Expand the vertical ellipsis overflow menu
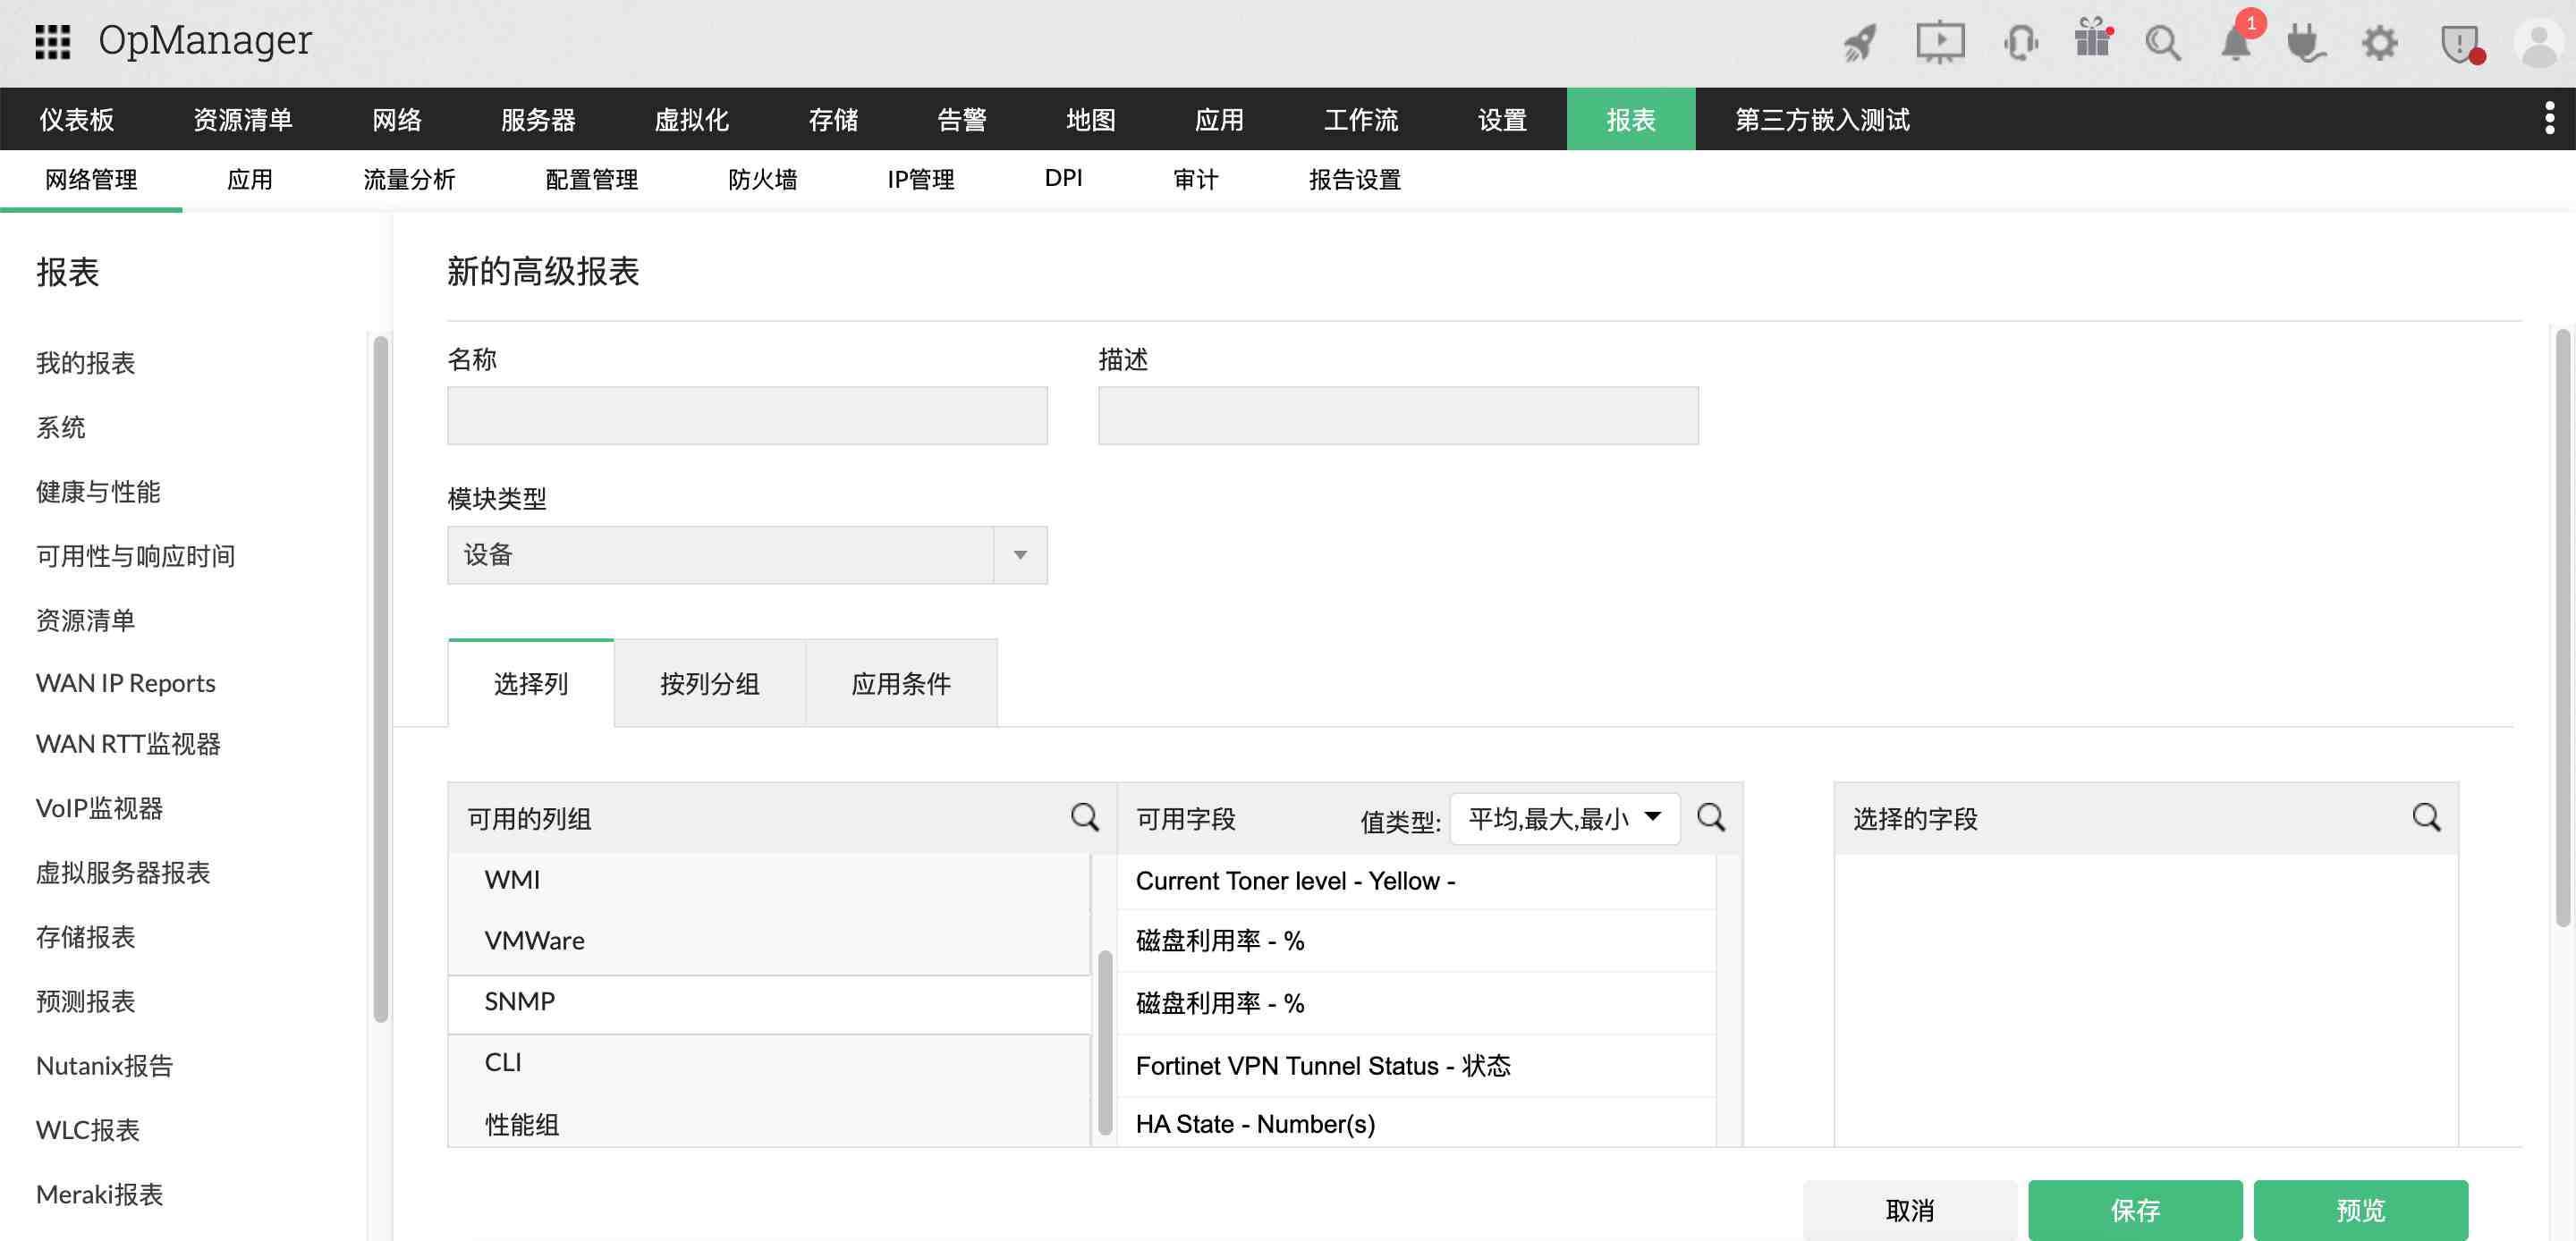2576x1241 pixels. pos(2553,118)
